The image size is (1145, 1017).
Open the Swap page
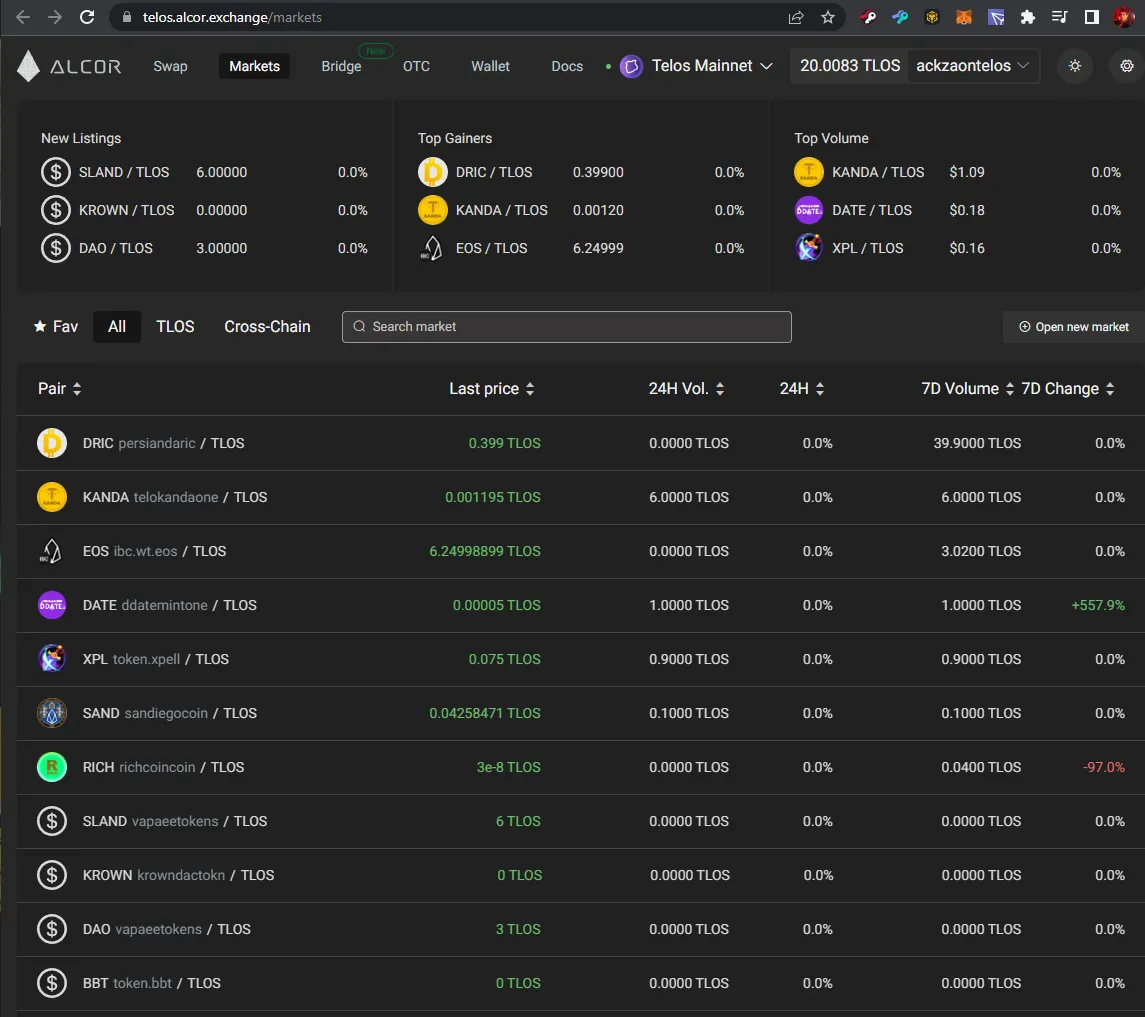[x=170, y=66]
